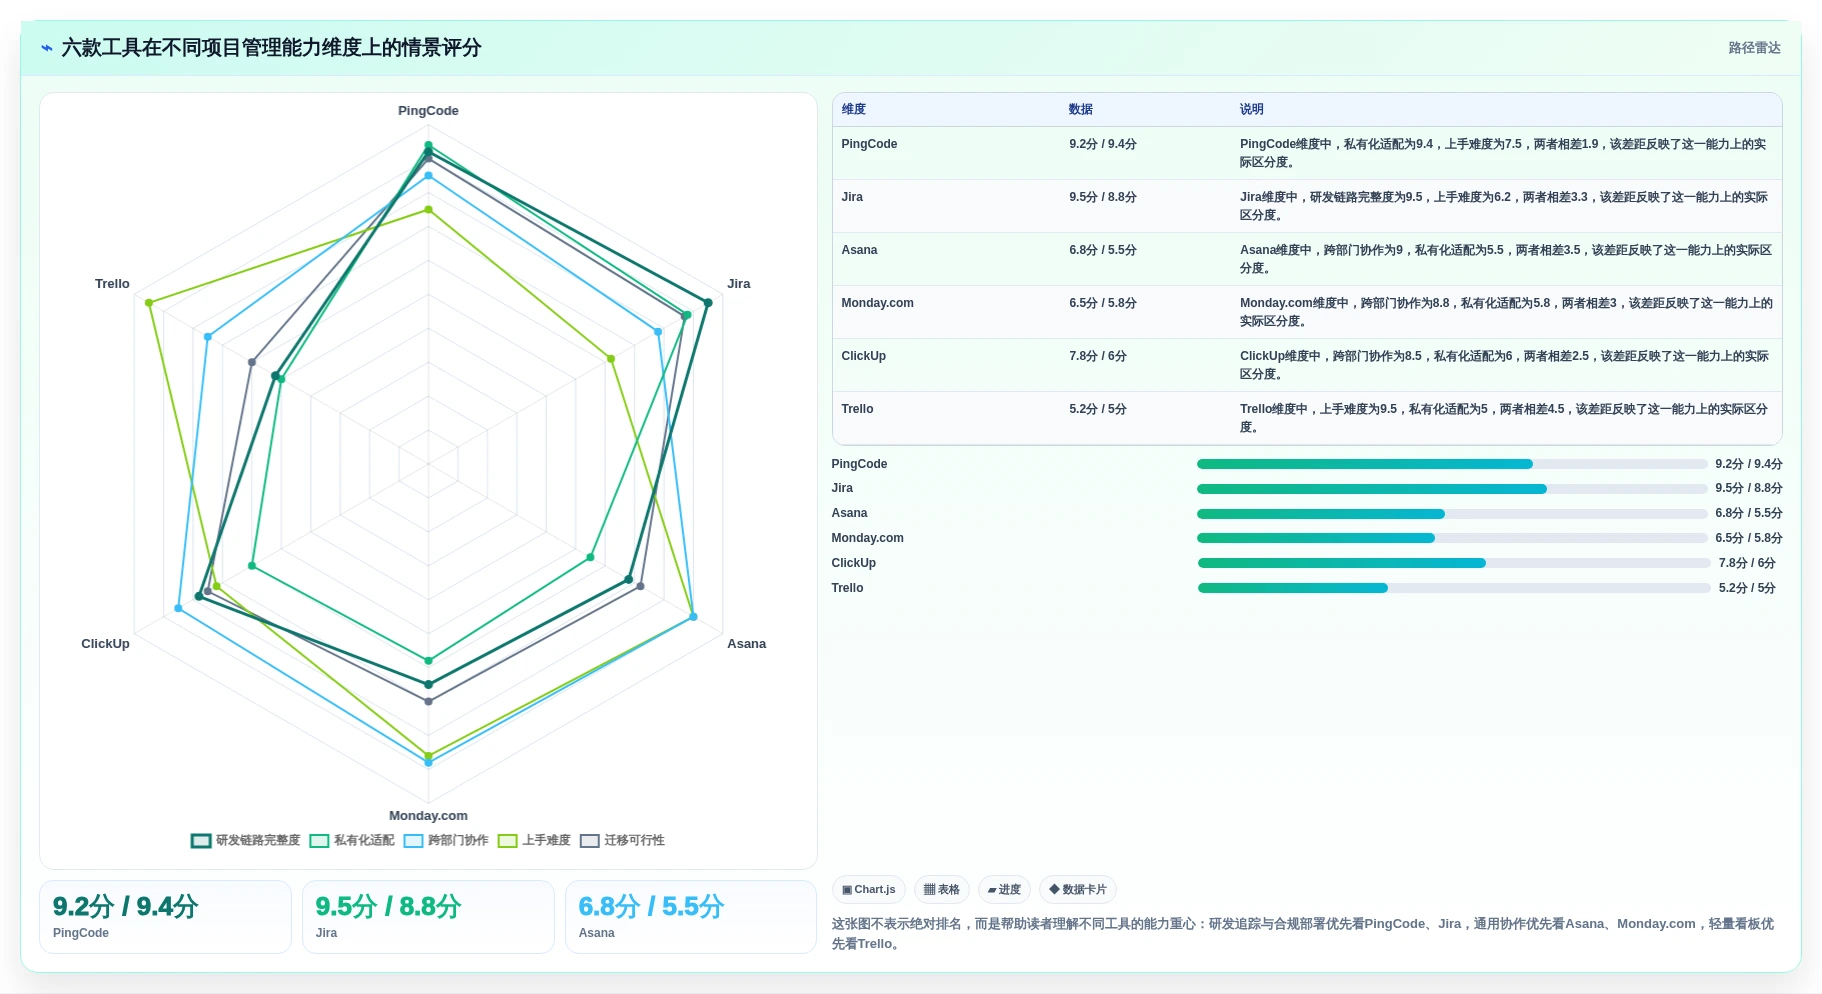Toggle 跨部门协作 legend series
This screenshot has height=994, width=1822.
point(446,840)
